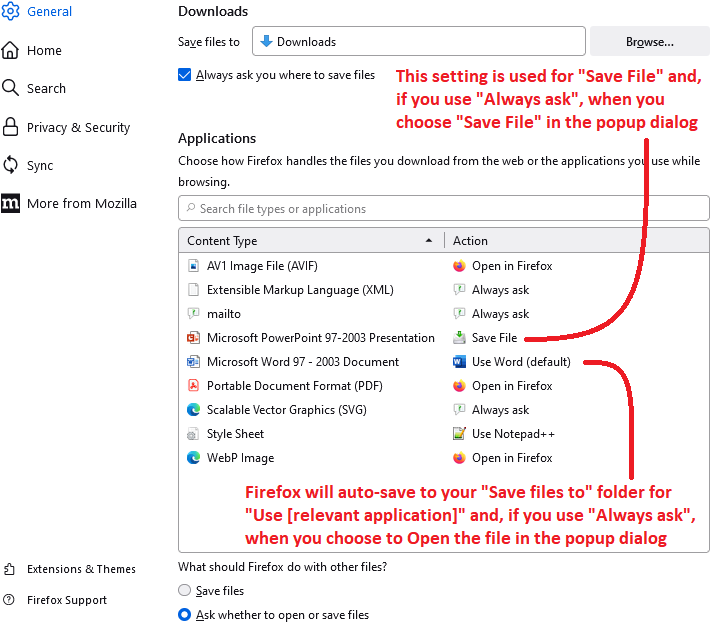Sort by Action column header
Viewport: 712px width, 625px height.
click(x=577, y=240)
